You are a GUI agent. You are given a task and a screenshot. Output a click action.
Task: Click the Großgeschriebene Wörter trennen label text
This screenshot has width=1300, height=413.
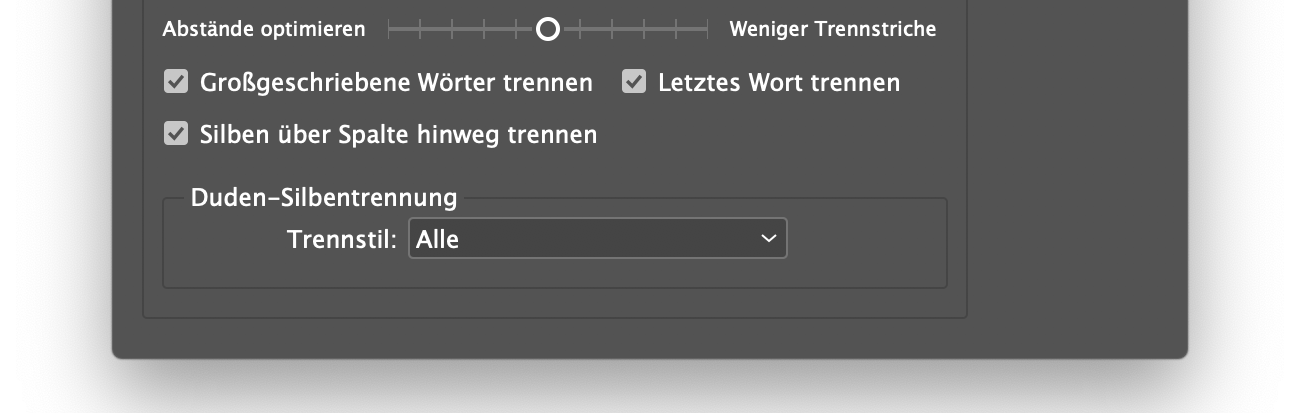[x=396, y=82]
